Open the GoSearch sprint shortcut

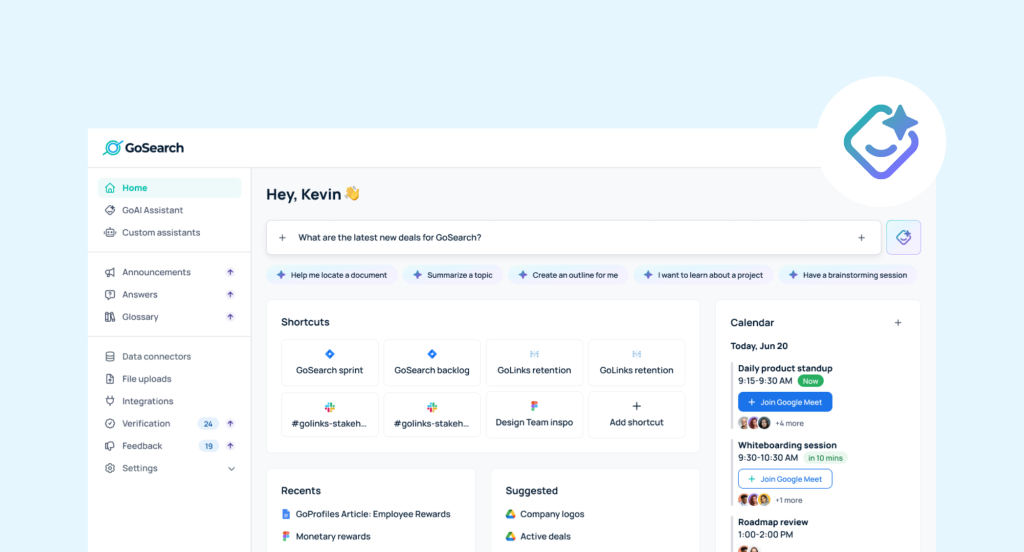tap(330, 363)
